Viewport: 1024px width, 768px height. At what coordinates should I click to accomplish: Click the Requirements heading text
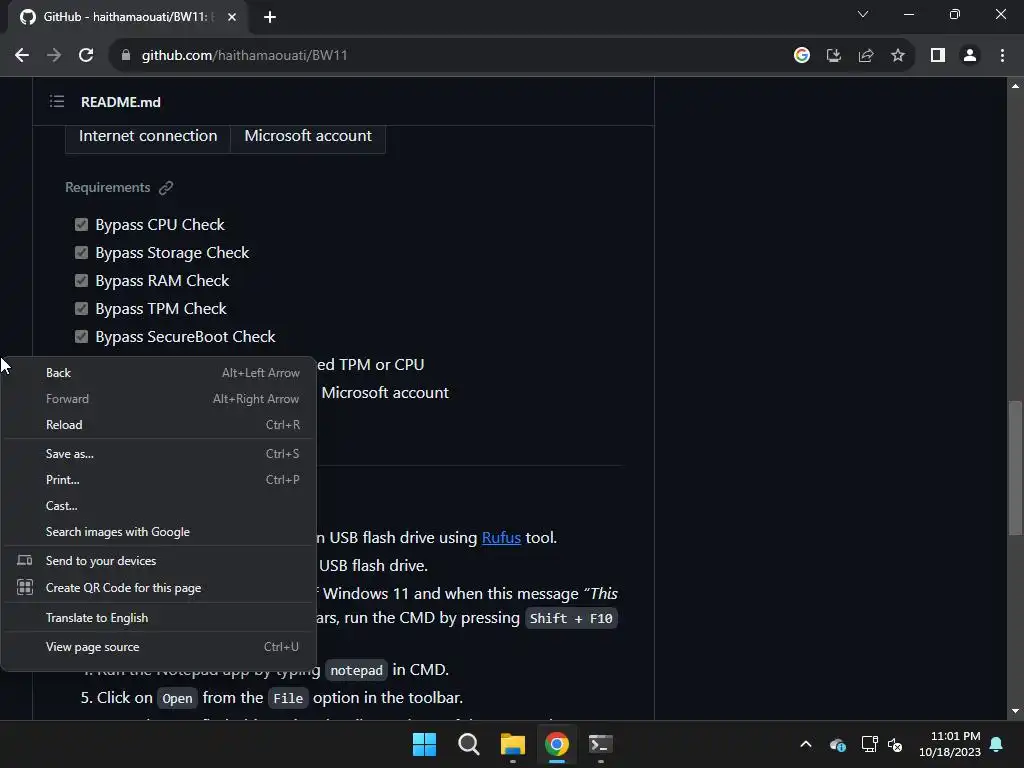(108, 187)
